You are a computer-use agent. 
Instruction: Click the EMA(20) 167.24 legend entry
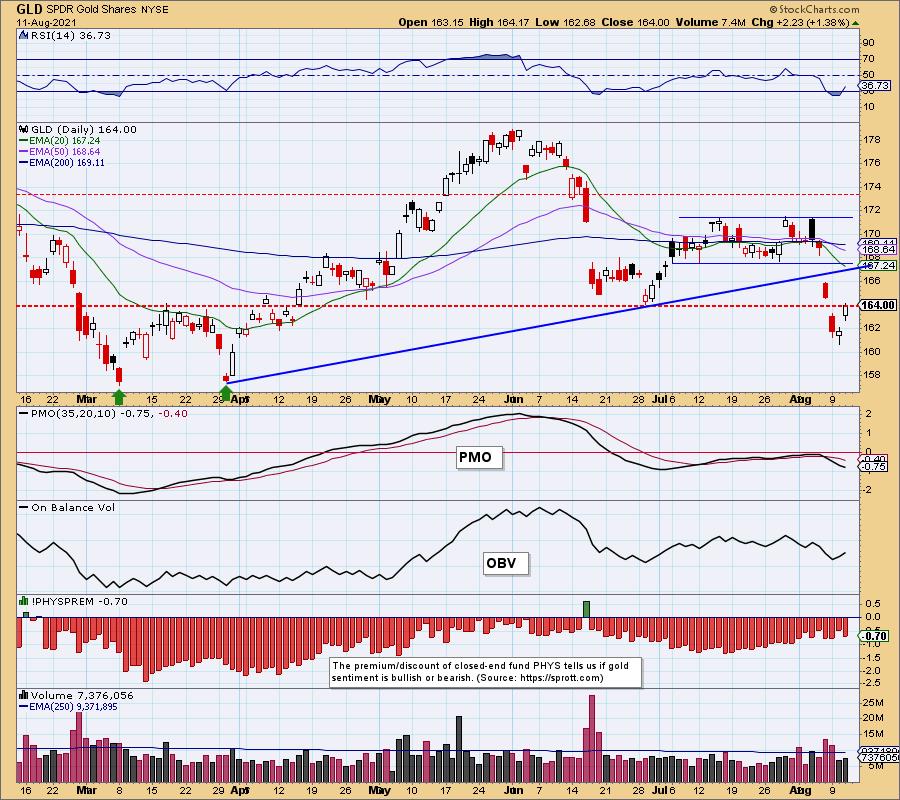click(x=60, y=141)
